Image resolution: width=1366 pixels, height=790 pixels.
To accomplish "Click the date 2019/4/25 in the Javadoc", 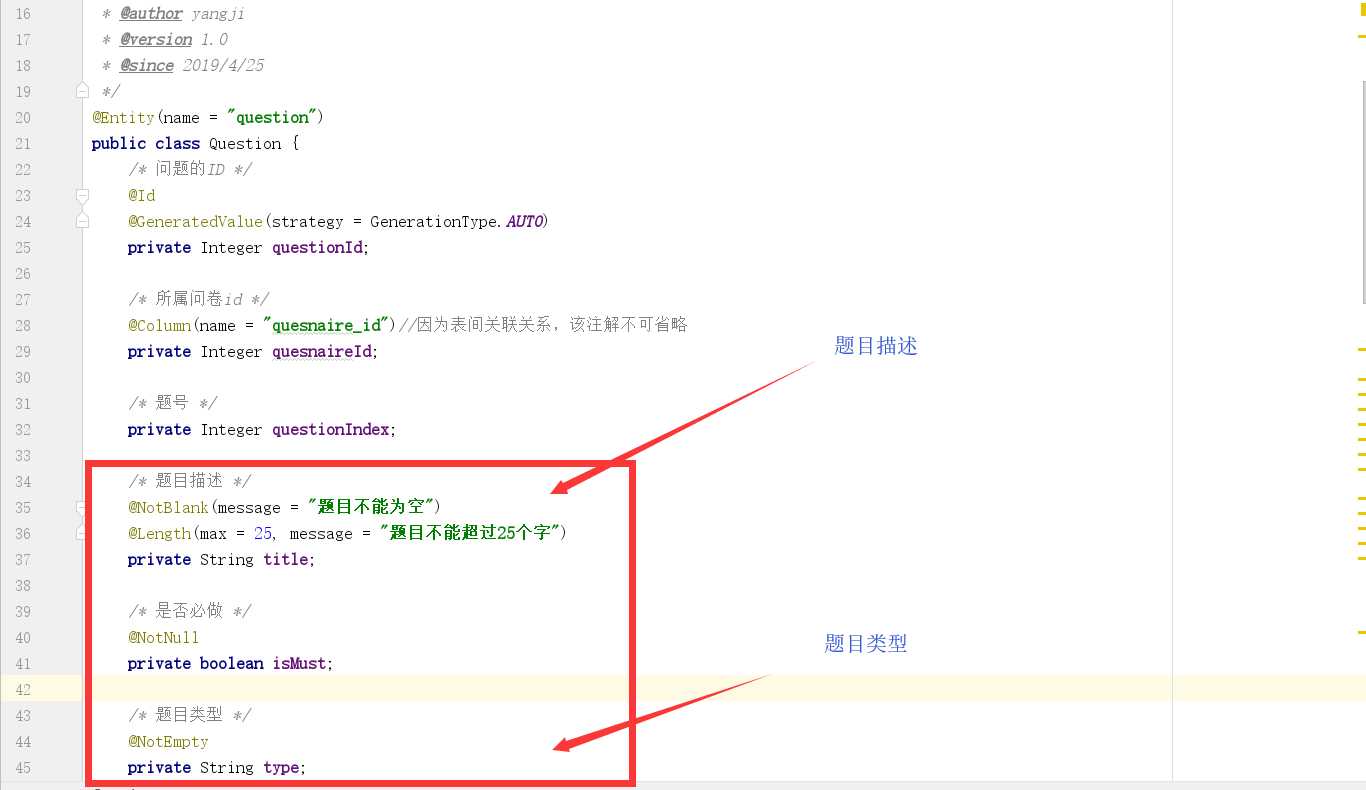I will (x=223, y=65).
